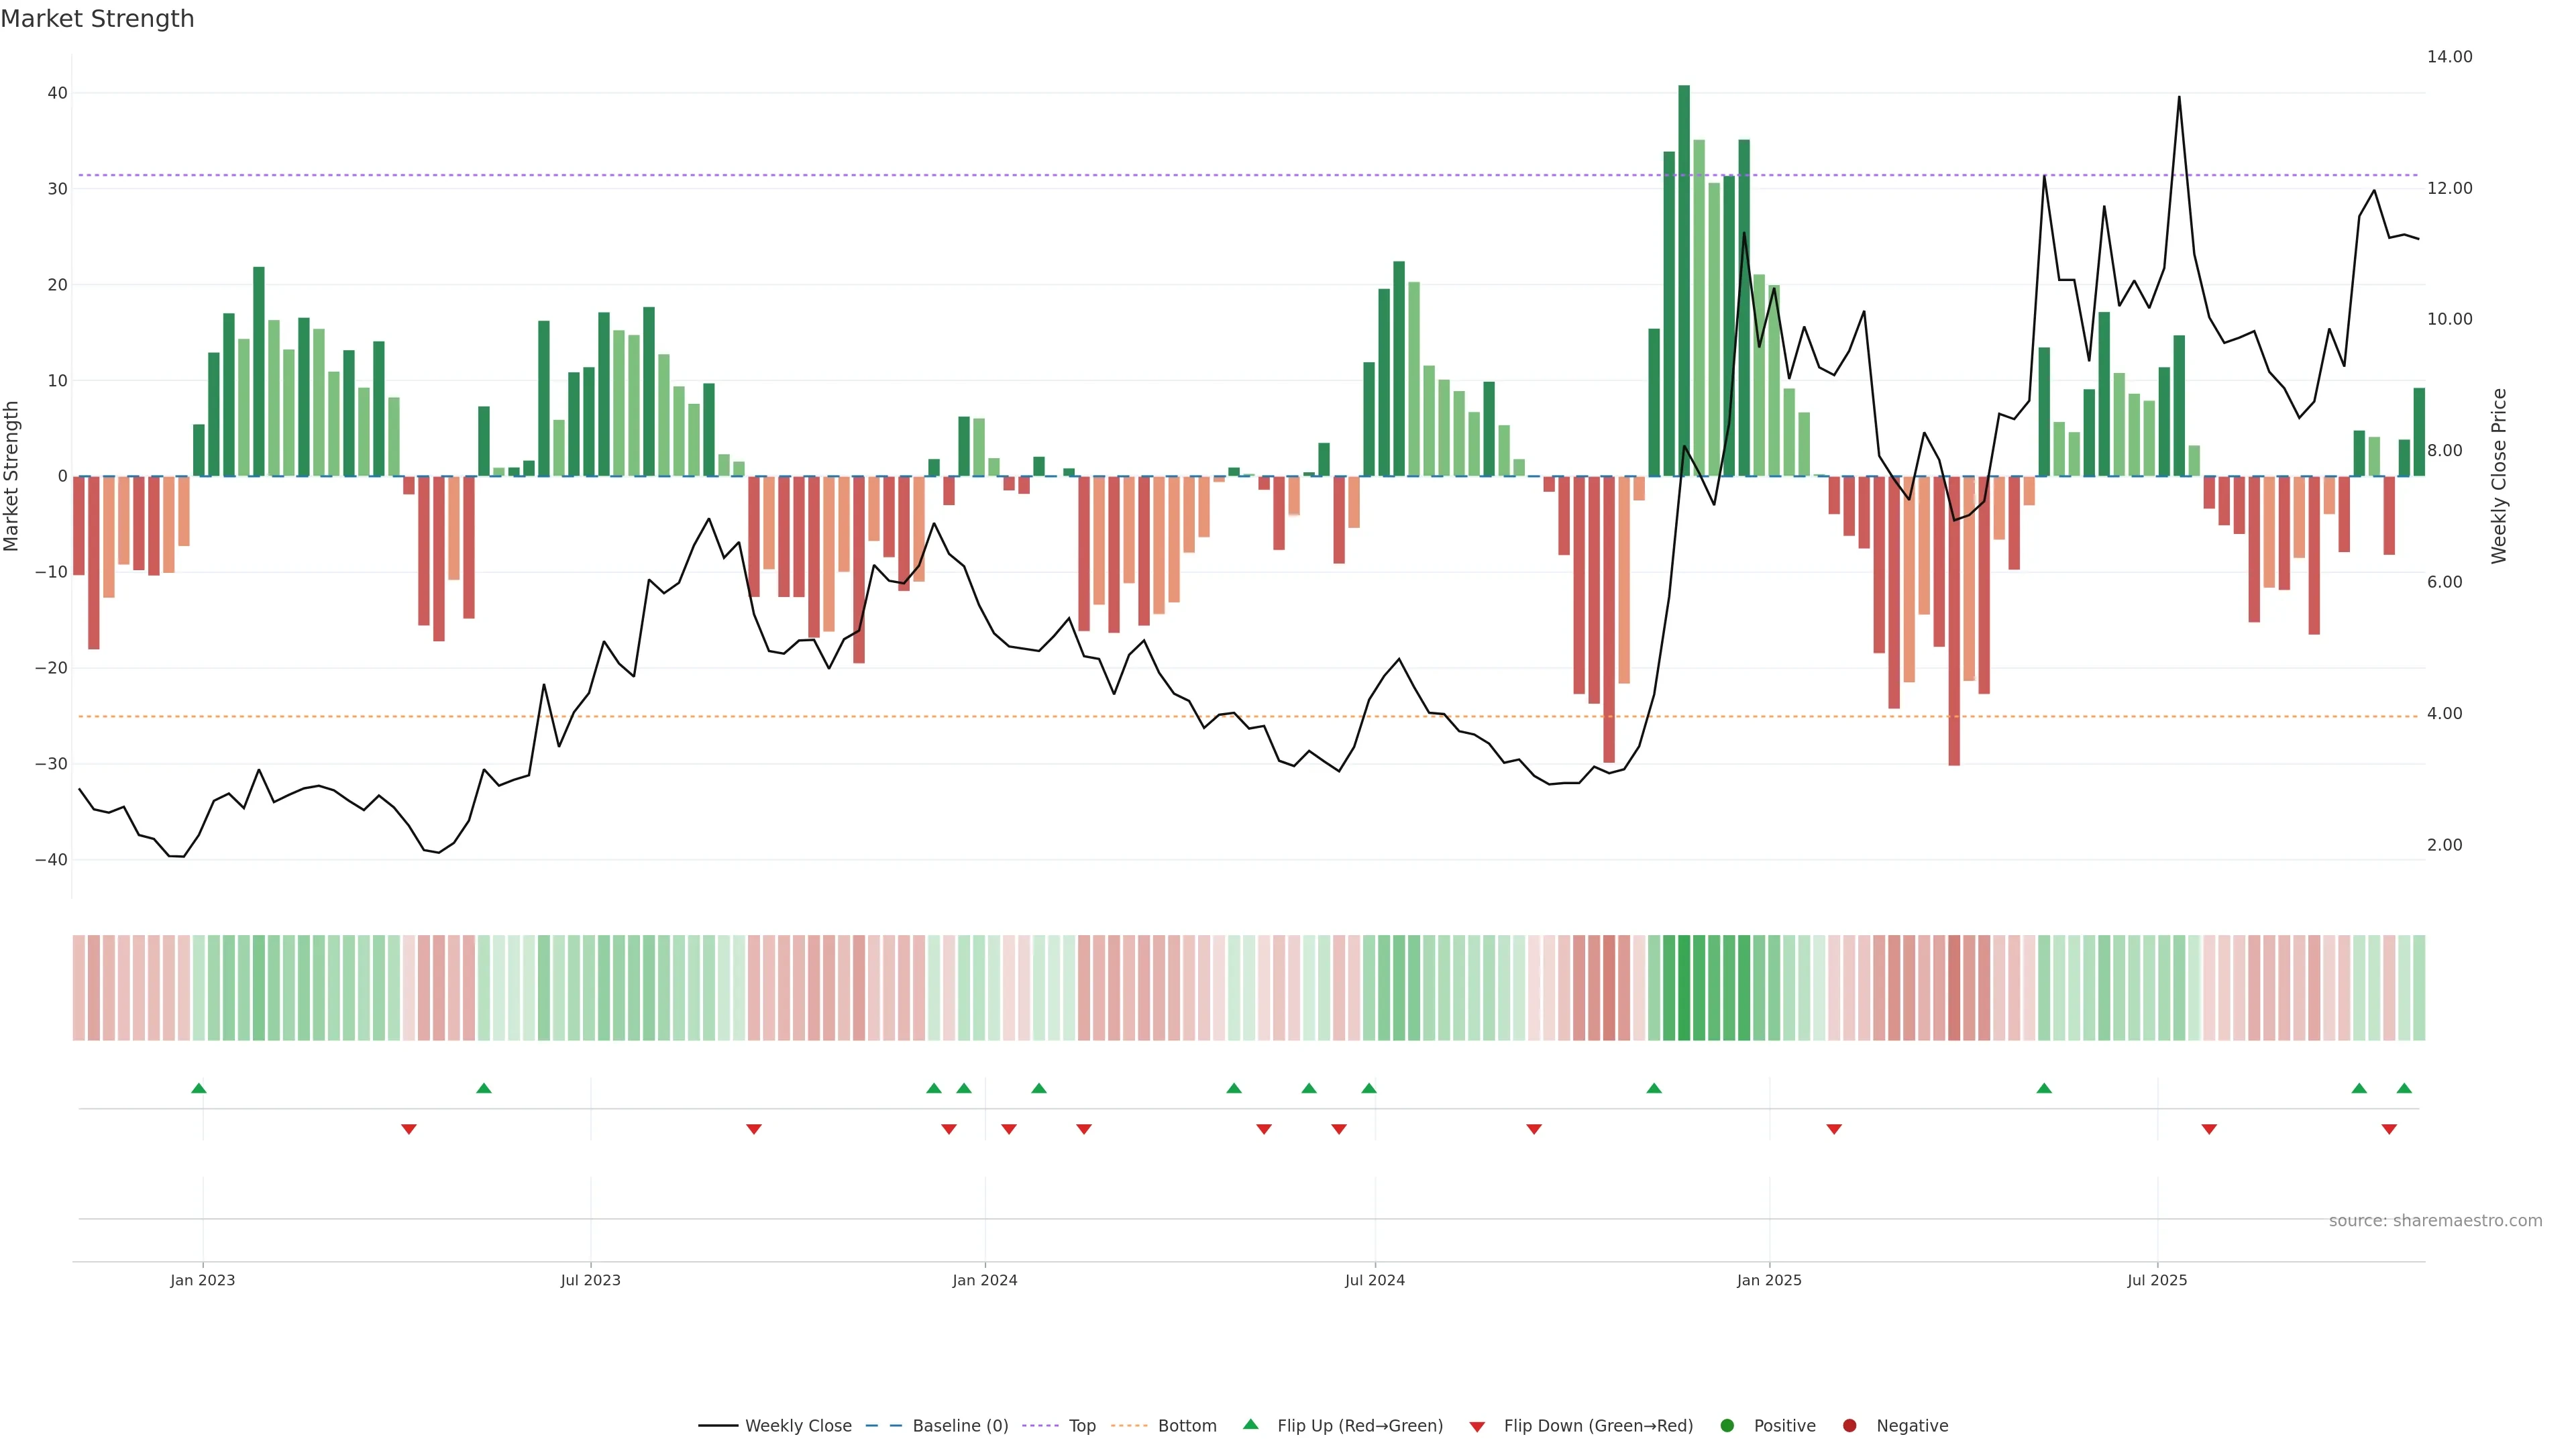Click the Flip Down red triangle legend icon
The width and height of the screenshot is (2576, 1449).
tap(1477, 1427)
